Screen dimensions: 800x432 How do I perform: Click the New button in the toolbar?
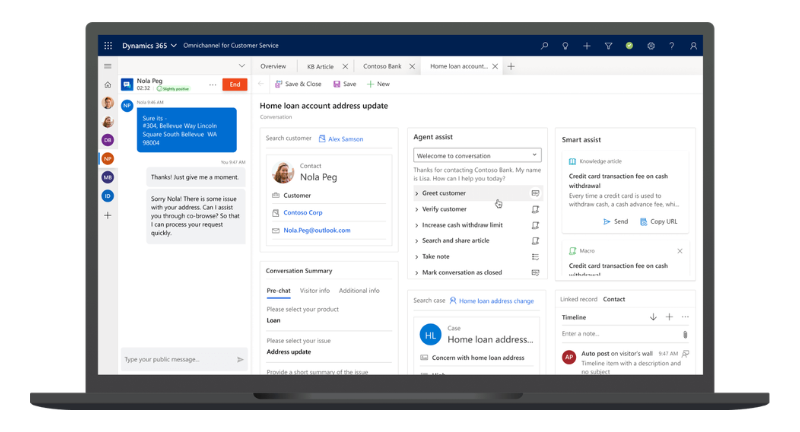coord(378,84)
